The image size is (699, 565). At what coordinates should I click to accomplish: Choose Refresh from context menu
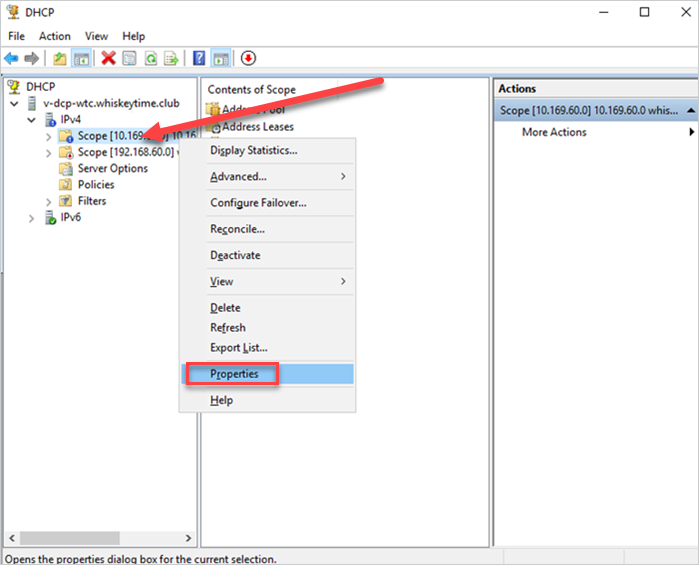267,327
